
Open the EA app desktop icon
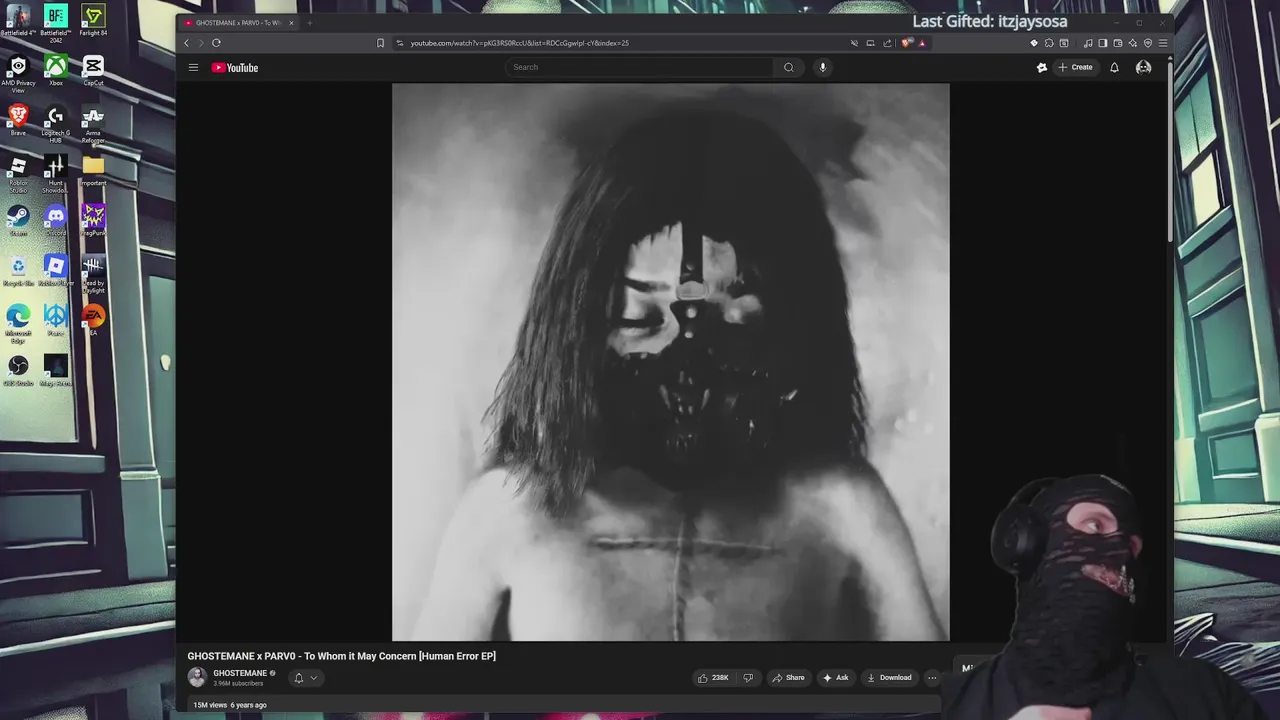[x=93, y=321]
